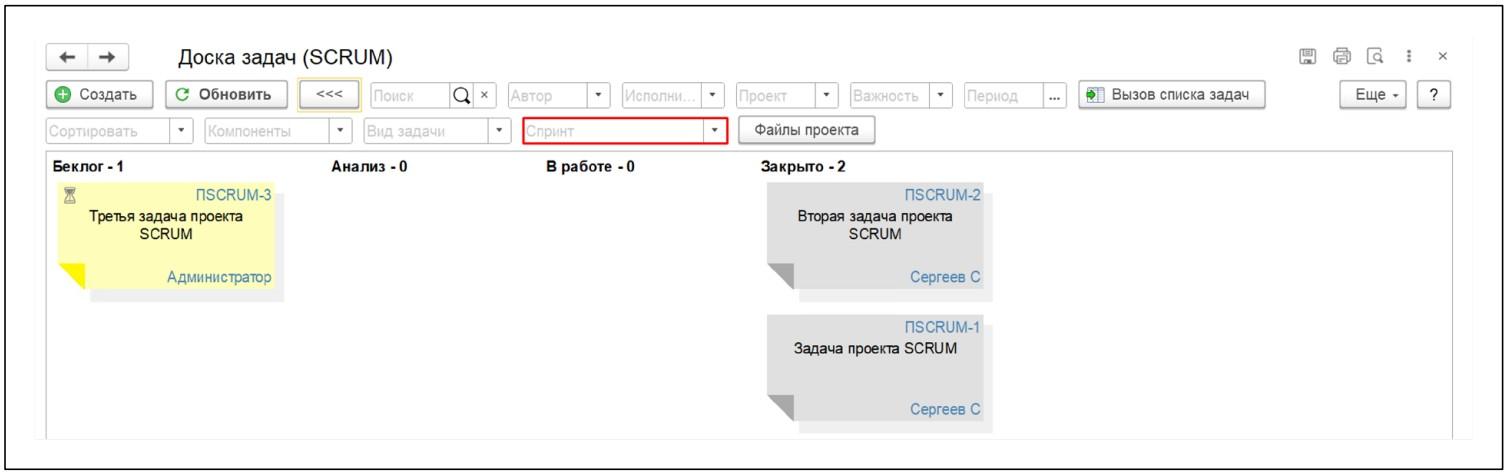This screenshot has height=472, width=1506.
Task: Click the hourglass icon on ПSCRUM-3 card
Action: coord(71,194)
